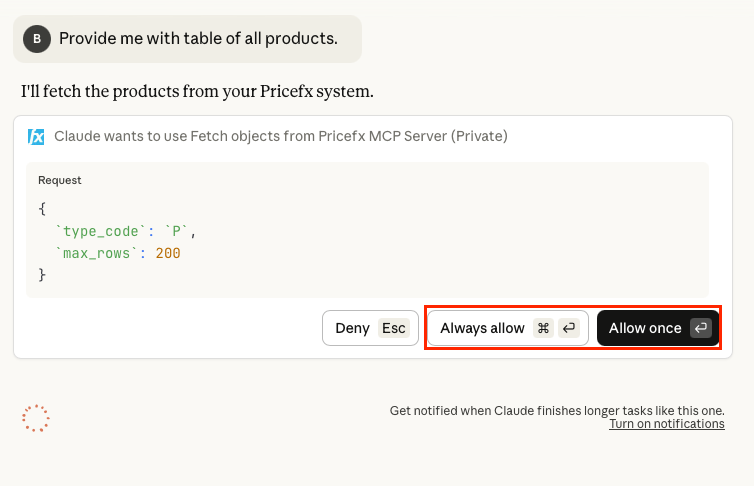
Task: Click the "B" user avatar
Action: [37, 39]
